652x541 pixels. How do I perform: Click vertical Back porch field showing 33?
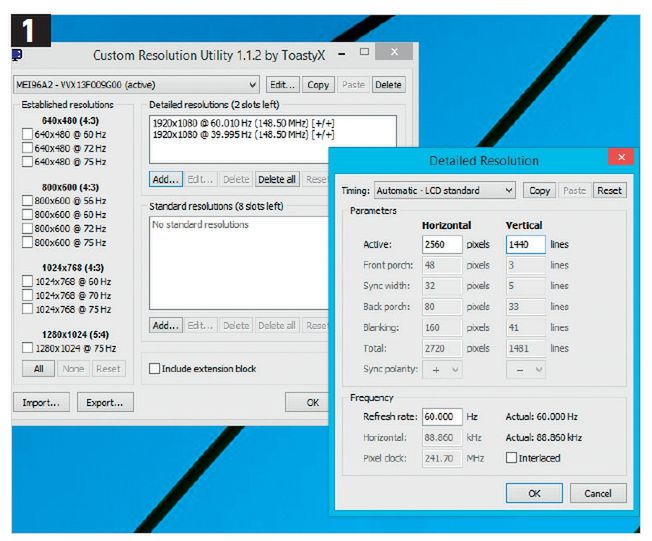pyautogui.click(x=526, y=307)
